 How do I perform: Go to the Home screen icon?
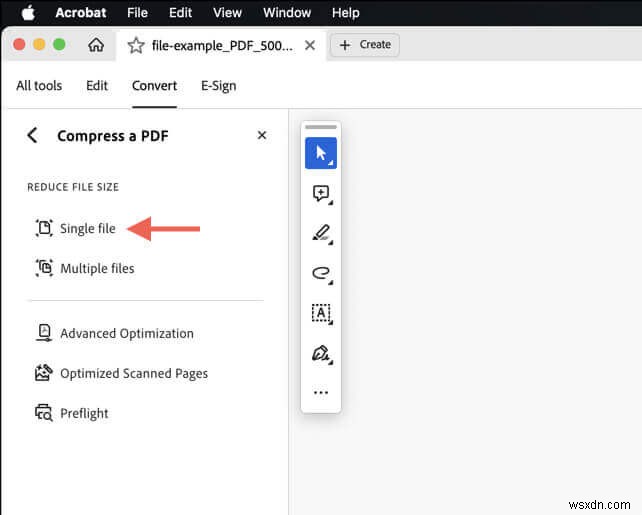click(96, 45)
